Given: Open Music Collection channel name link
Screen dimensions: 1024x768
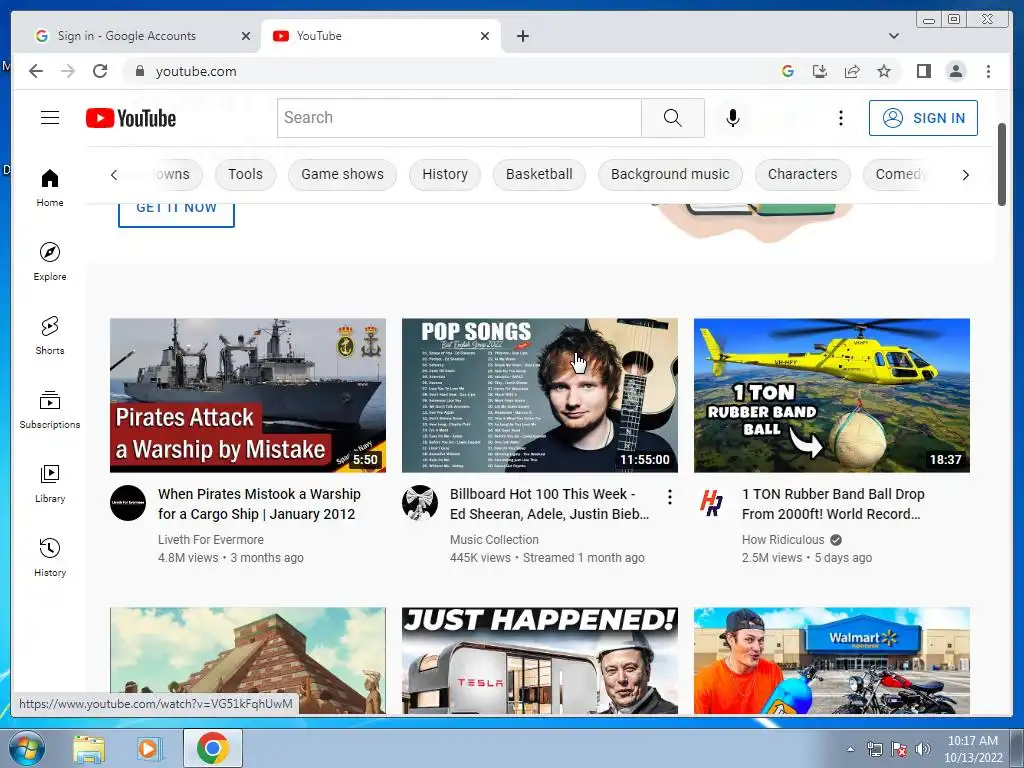Looking at the screenshot, I should [494, 539].
